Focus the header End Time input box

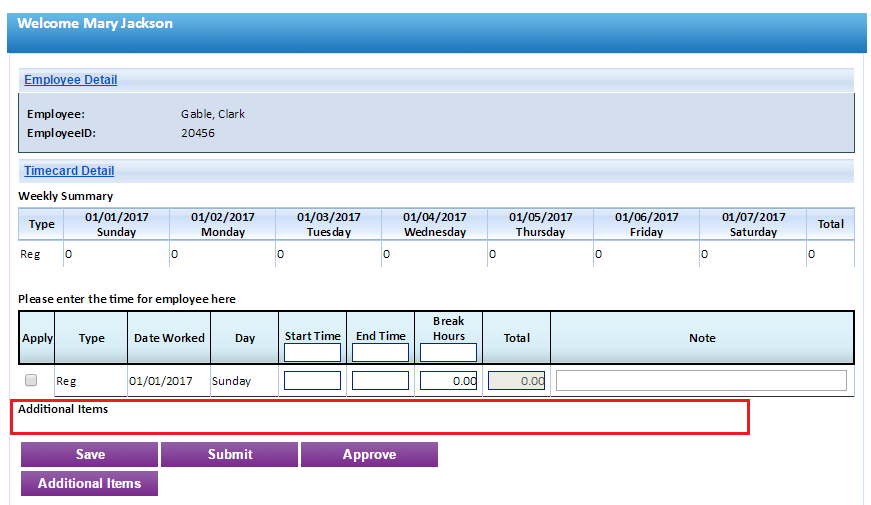pos(381,353)
